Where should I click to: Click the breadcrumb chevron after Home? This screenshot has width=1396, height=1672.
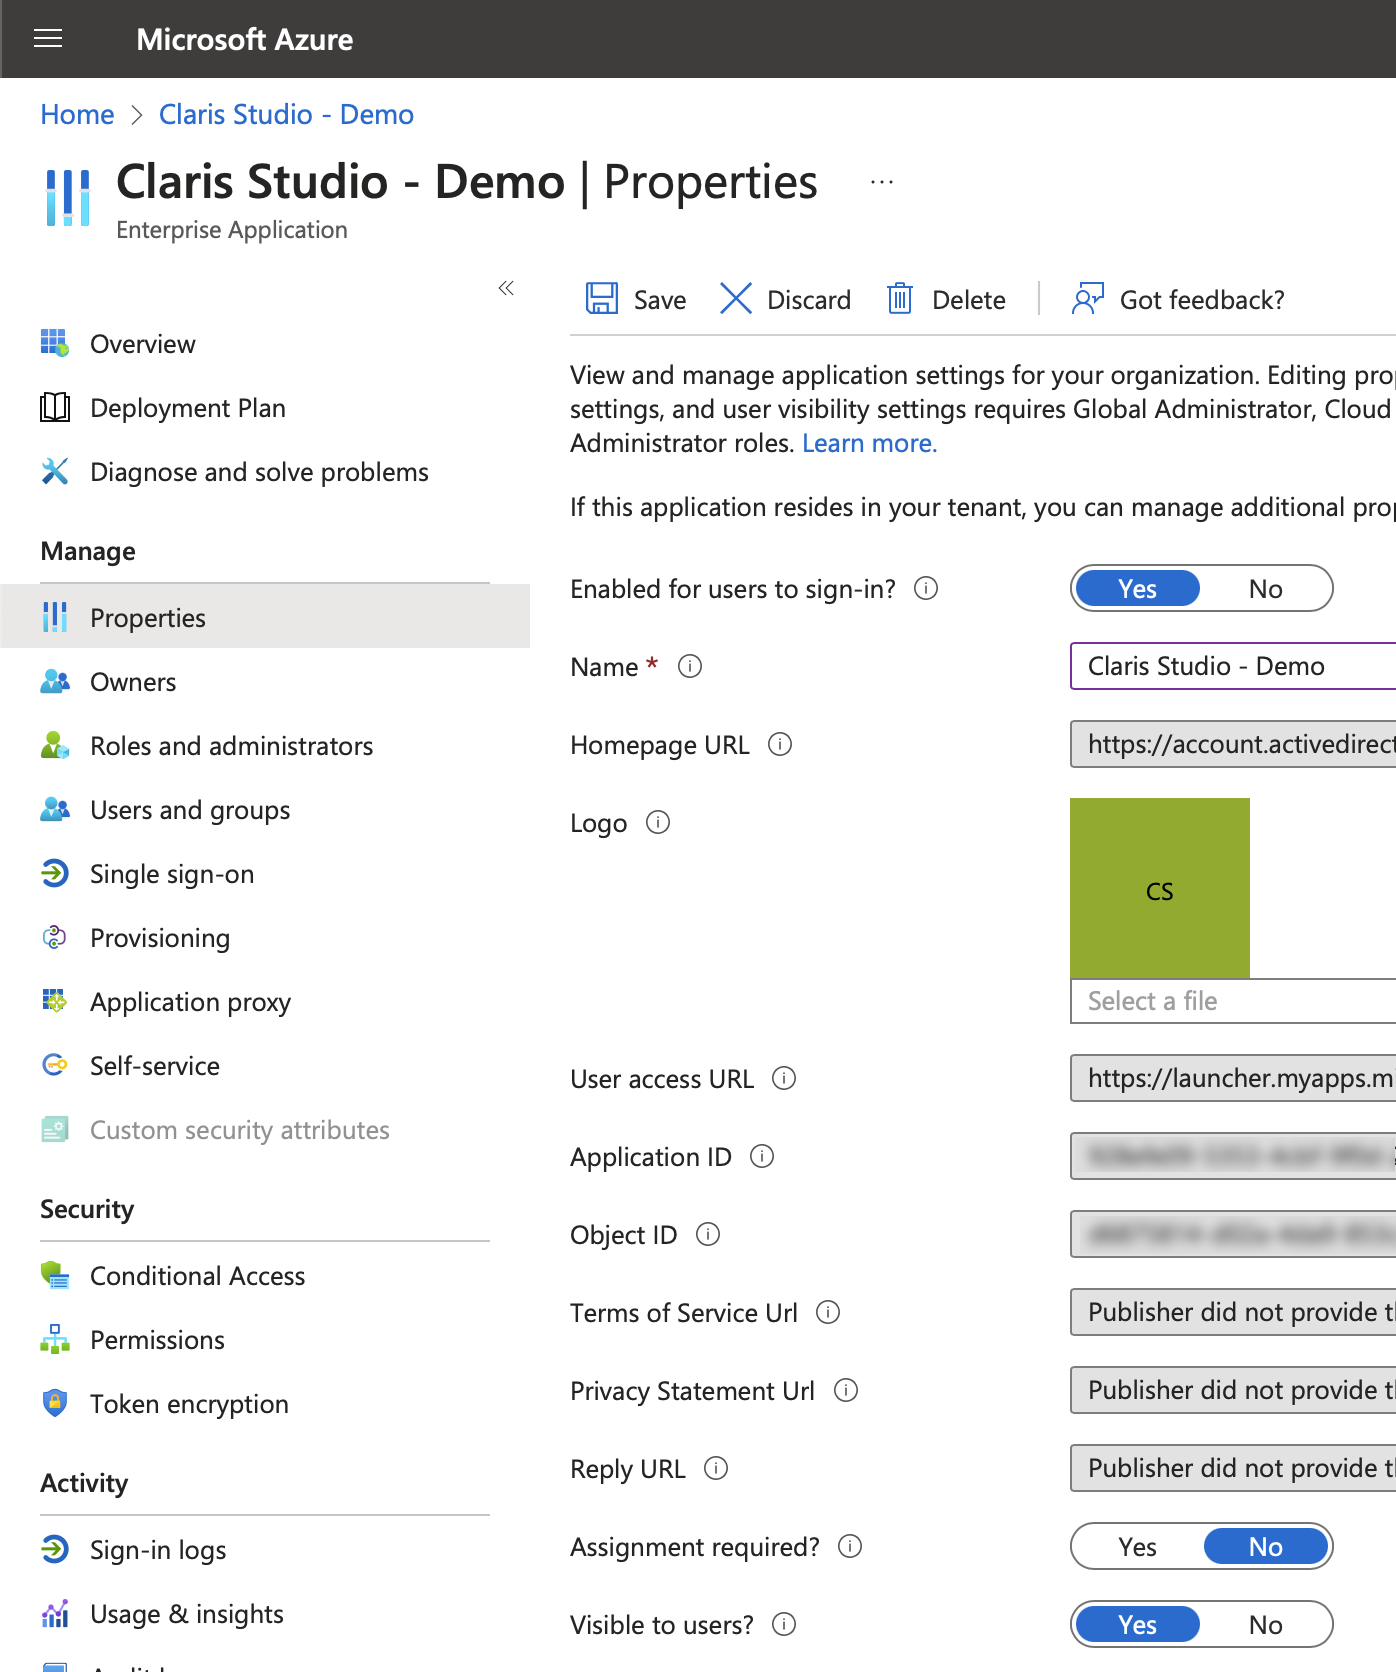pyautogui.click(x=137, y=115)
